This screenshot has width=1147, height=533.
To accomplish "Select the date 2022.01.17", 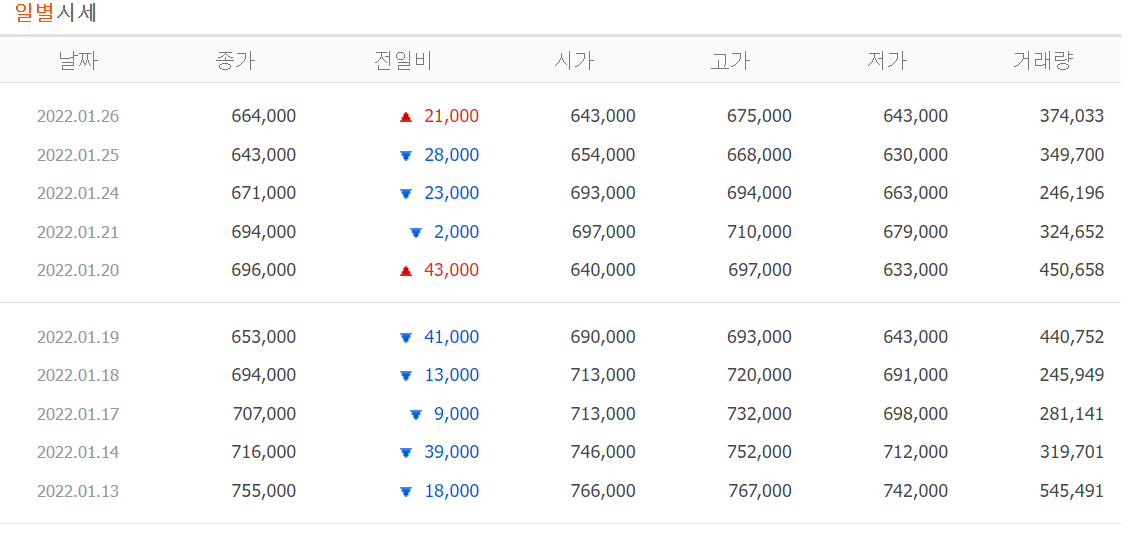I will (x=78, y=414).
